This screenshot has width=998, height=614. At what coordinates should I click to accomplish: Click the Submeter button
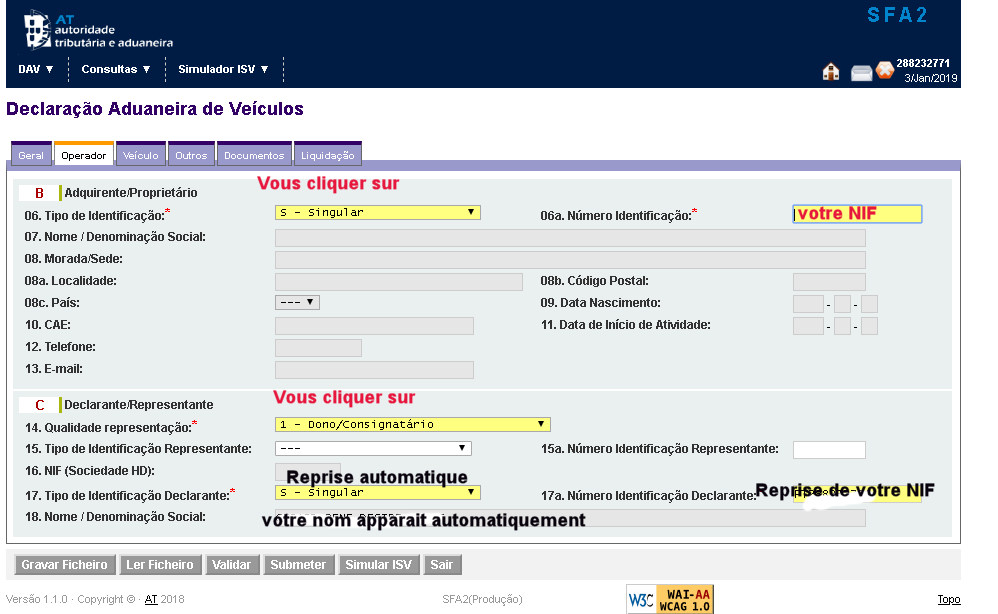[299, 564]
